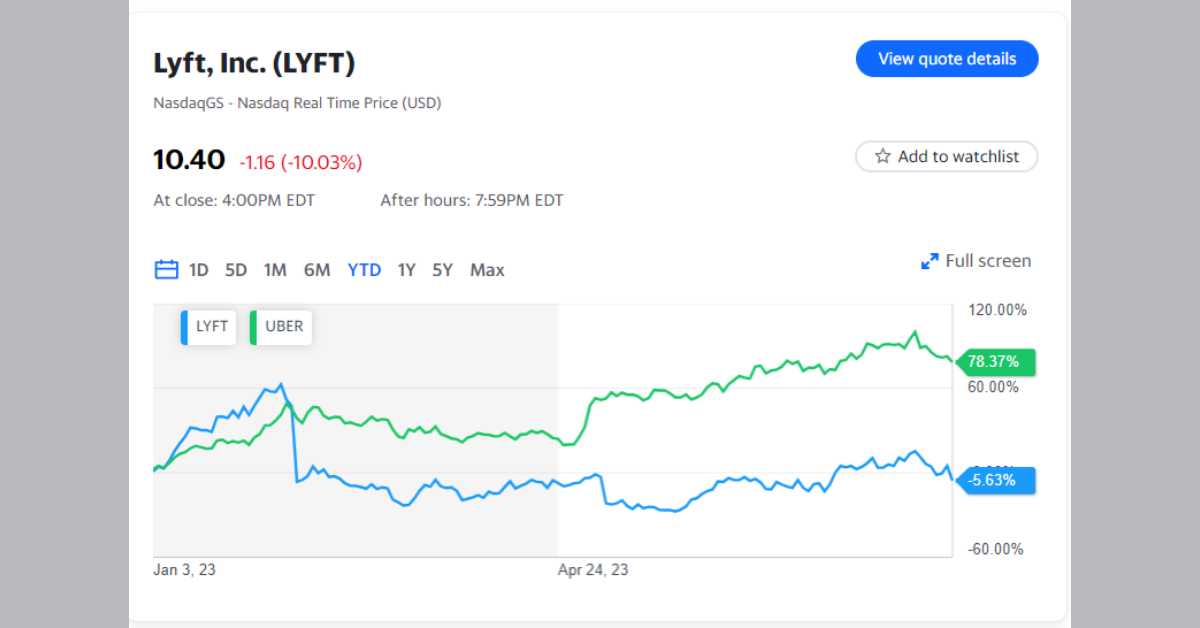Viewport: 1200px width, 628px height.
Task: Click the Jan 3, 23 axis label
Action: [185, 570]
